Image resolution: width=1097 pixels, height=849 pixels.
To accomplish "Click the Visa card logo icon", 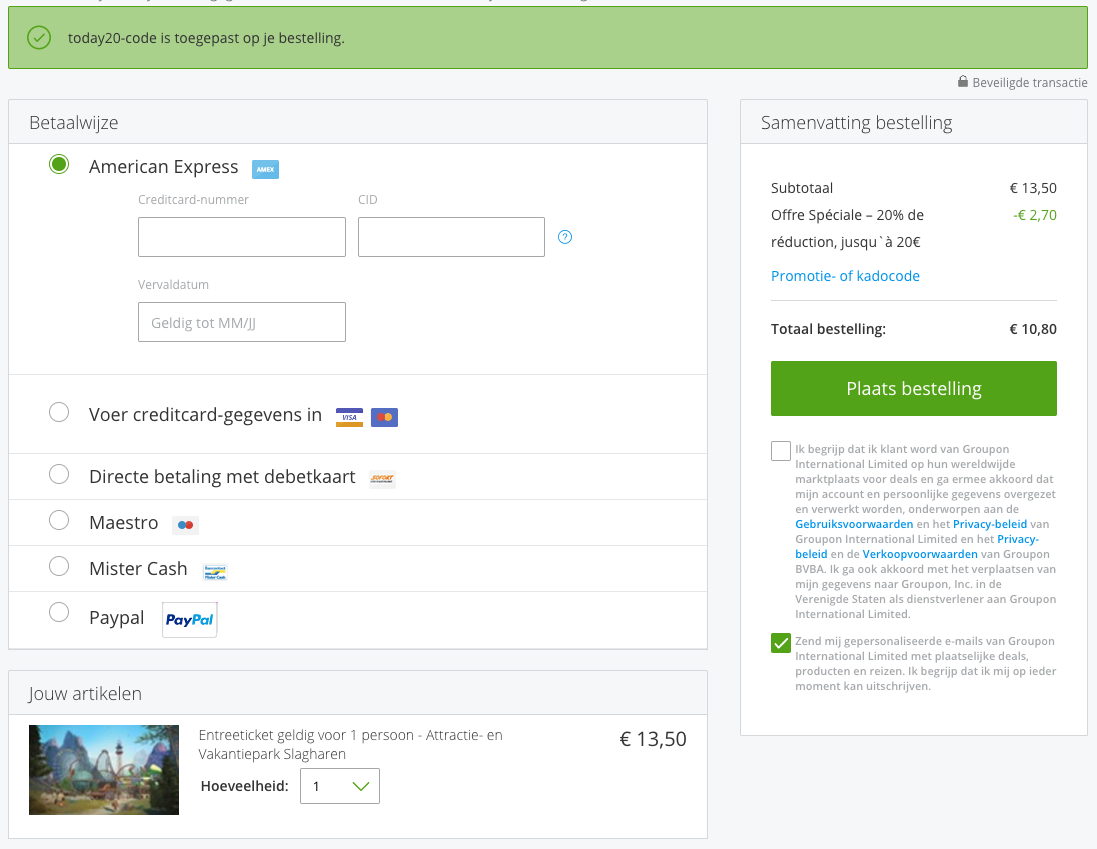I will click(349, 417).
